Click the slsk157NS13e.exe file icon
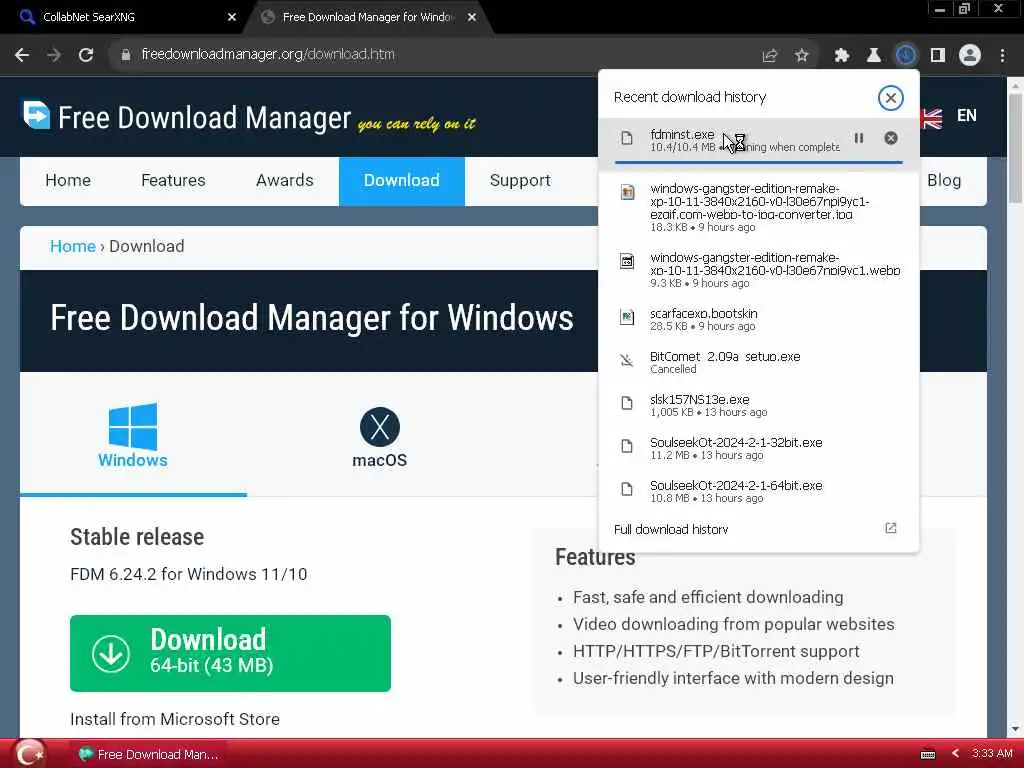1024x768 pixels. [x=627, y=404]
